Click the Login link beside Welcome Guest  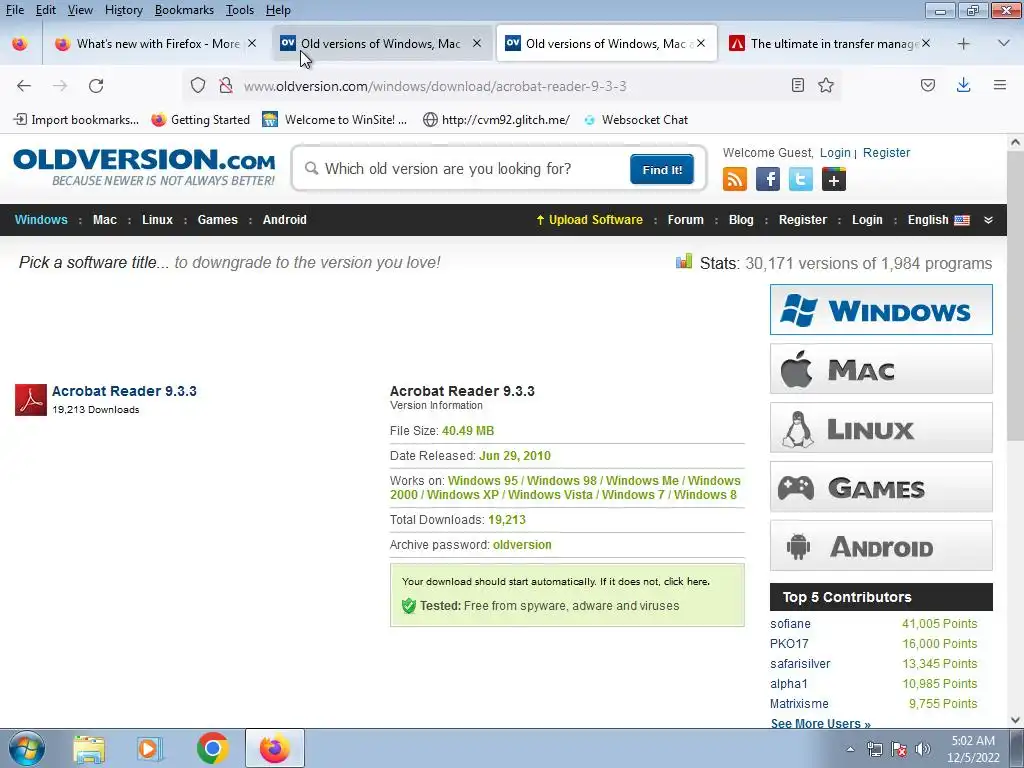835,153
